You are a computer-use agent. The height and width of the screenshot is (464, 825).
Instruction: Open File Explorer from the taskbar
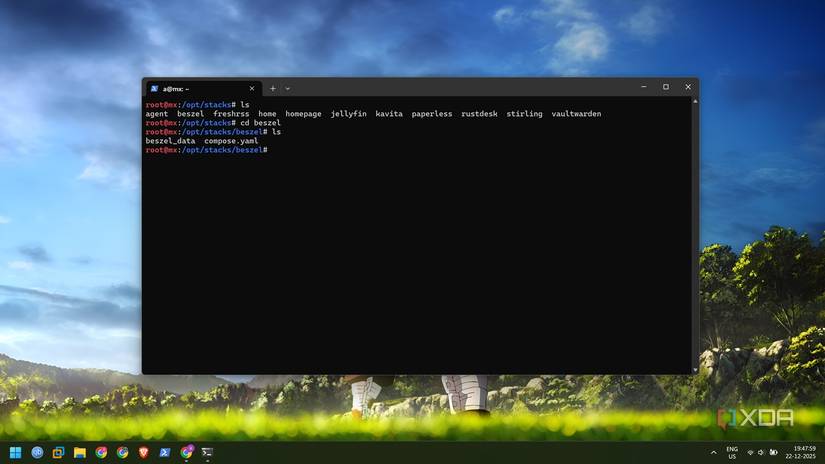pos(79,452)
